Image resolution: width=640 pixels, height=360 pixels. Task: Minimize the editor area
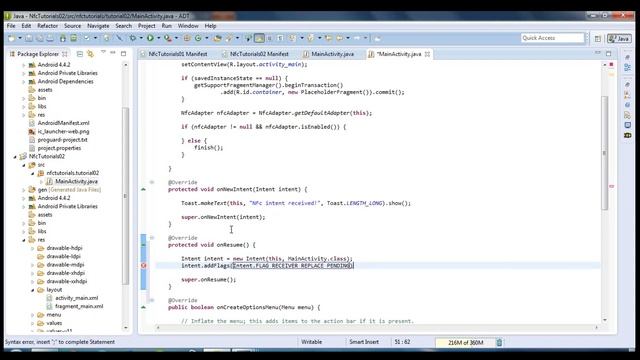[598, 53]
